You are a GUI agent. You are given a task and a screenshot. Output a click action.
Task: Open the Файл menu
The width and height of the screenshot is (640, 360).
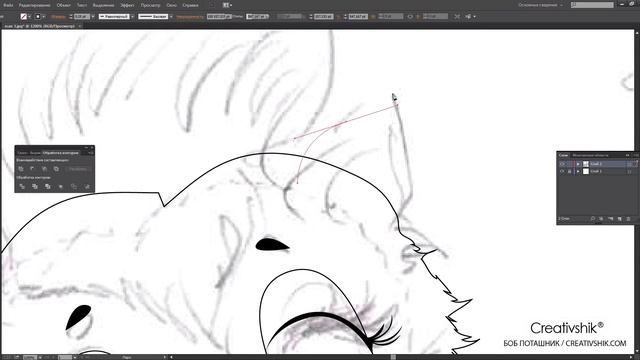click(x=8, y=5)
